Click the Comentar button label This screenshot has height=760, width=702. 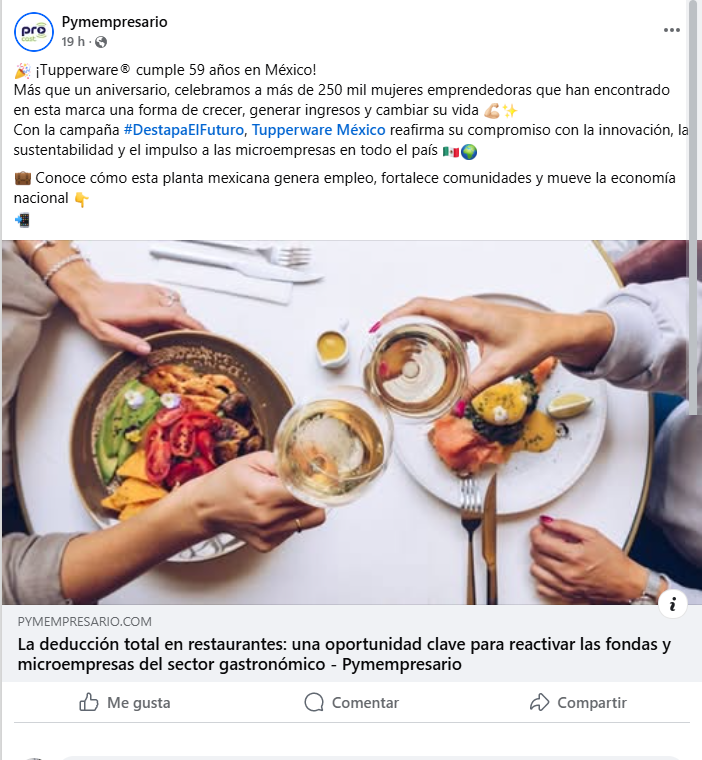[x=365, y=703]
